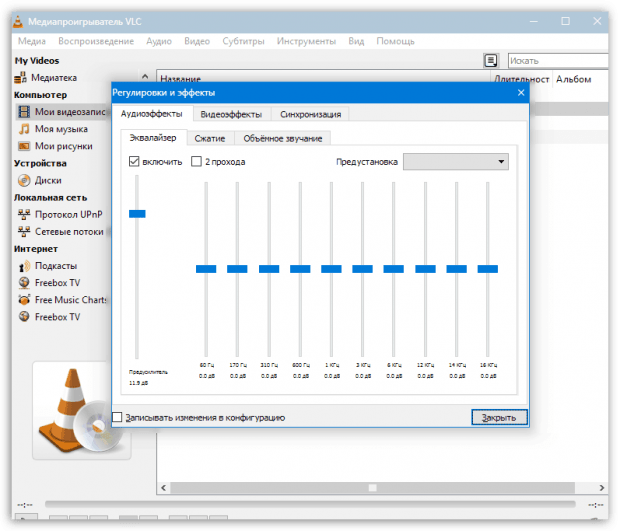This screenshot has width=620, height=531.
Task: Click the Искать search field
Action: pyautogui.click(x=558, y=61)
